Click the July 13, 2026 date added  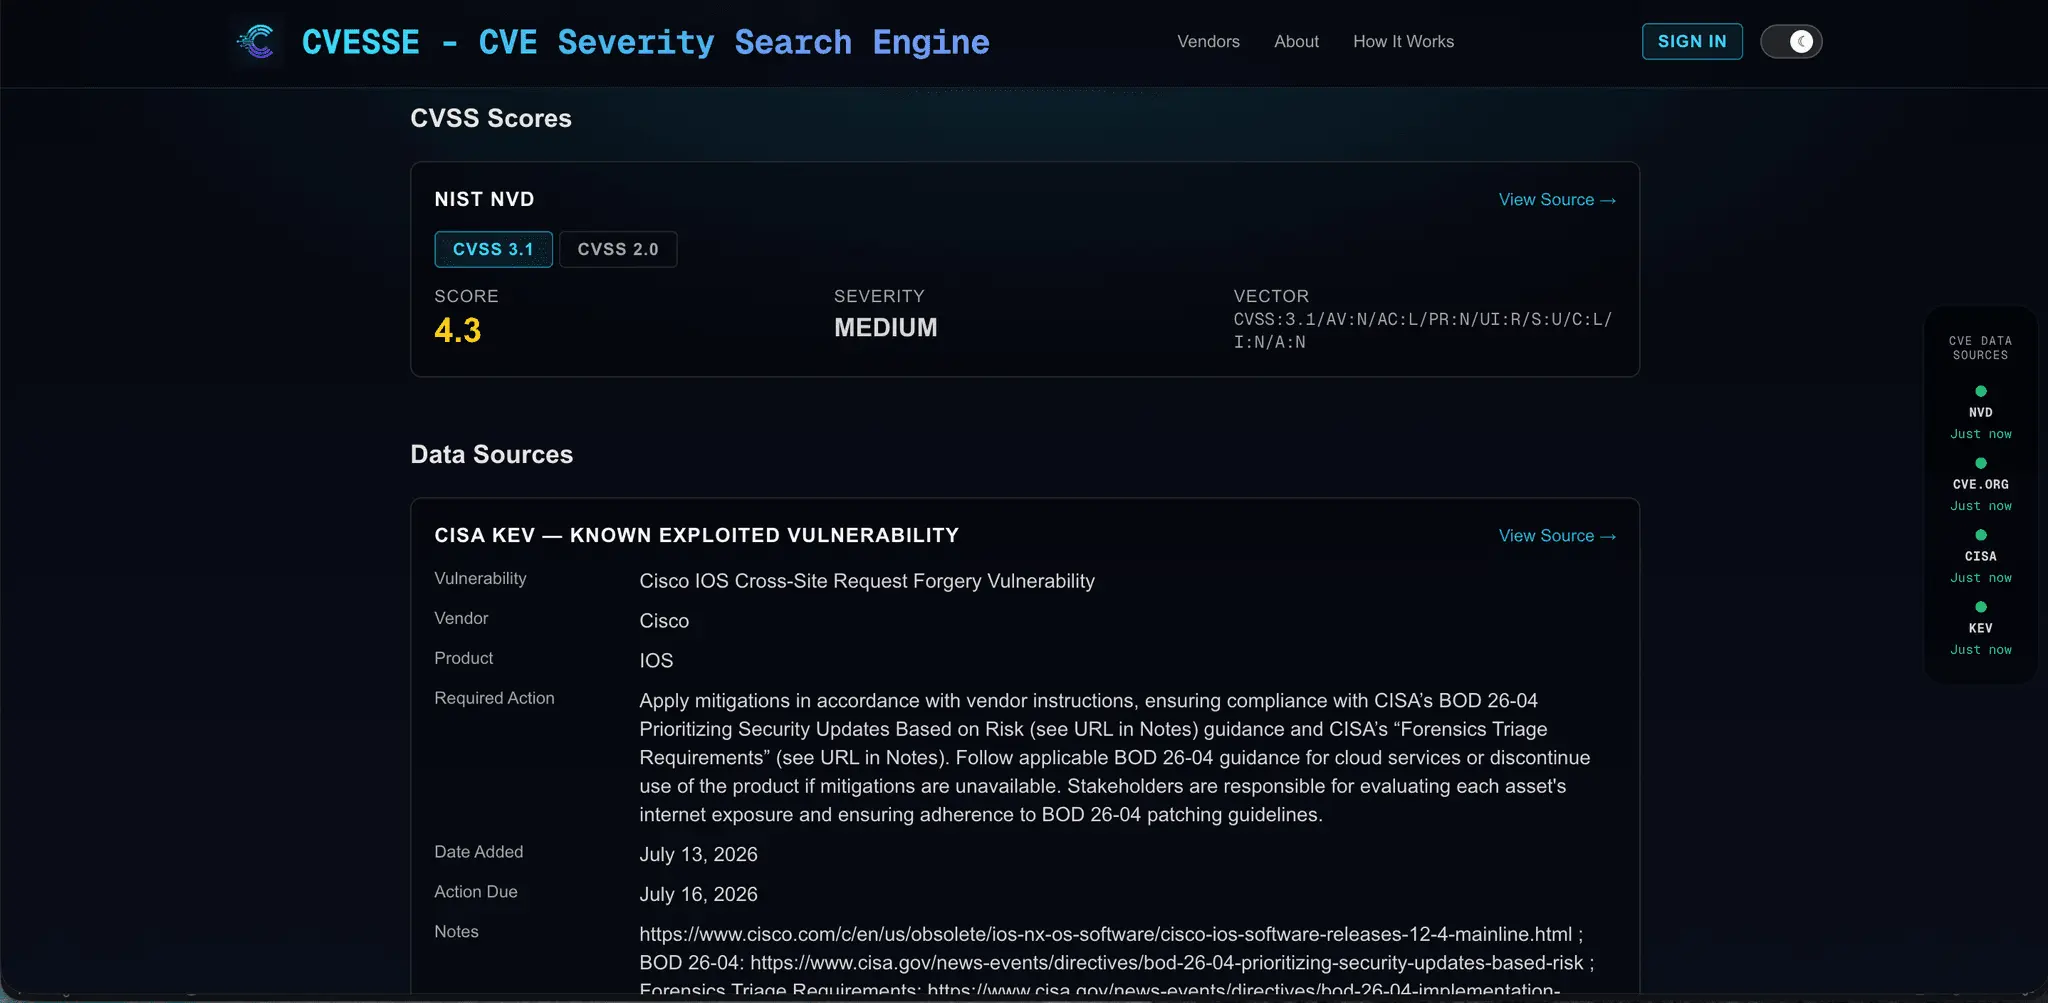[x=698, y=854]
